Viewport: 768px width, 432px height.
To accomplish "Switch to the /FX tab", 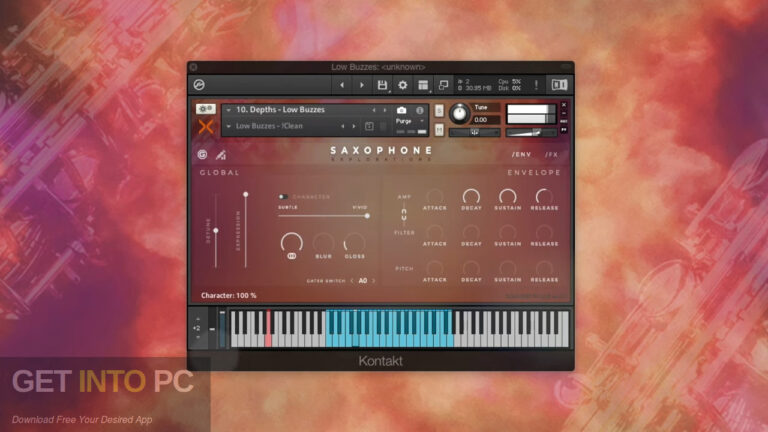I will click(x=552, y=154).
